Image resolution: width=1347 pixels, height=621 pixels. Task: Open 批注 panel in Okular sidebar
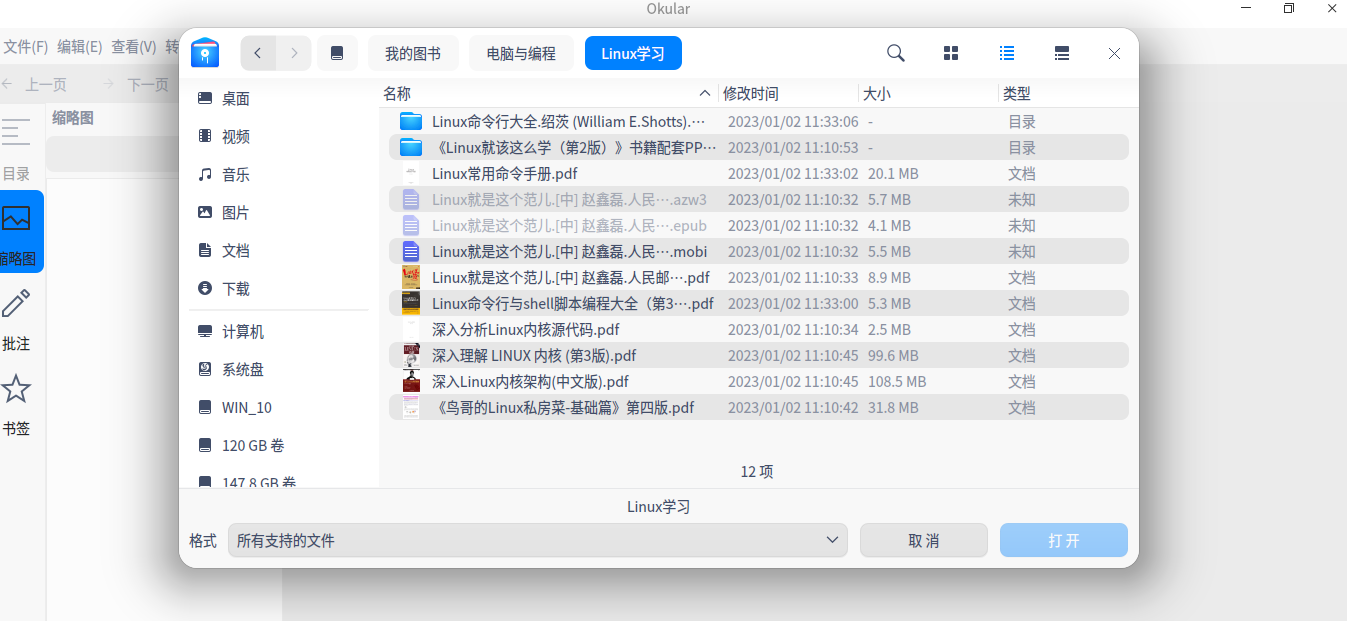click(x=16, y=320)
